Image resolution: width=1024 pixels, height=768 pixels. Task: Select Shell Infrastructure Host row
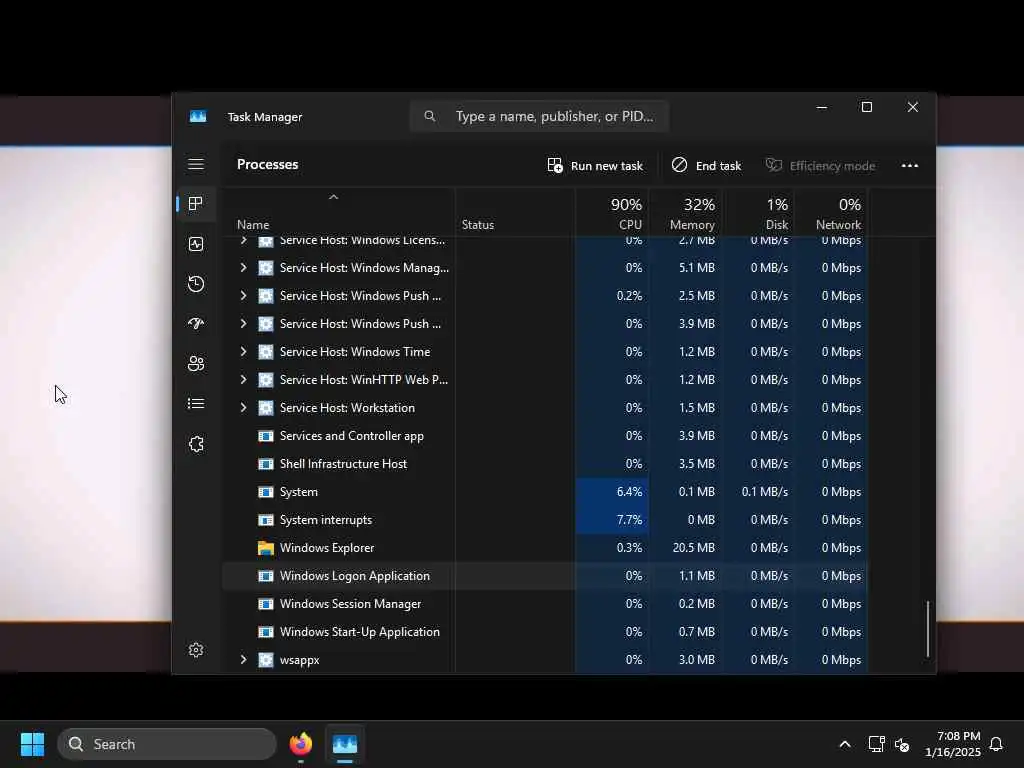[x=545, y=464]
